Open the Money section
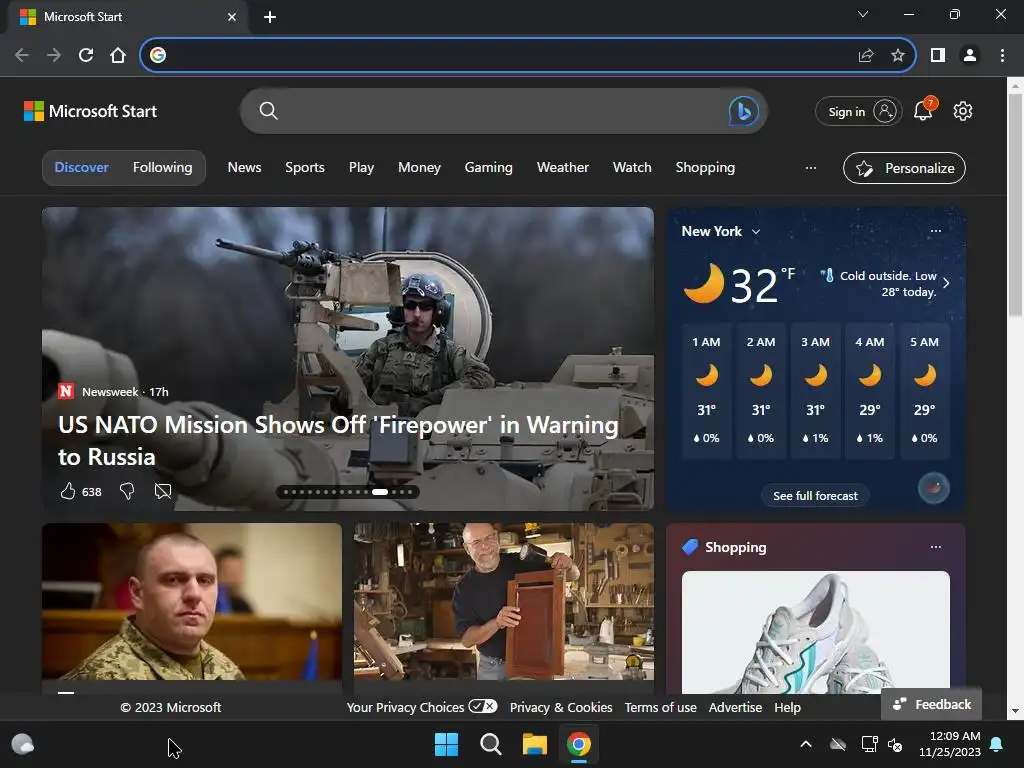 tap(419, 168)
